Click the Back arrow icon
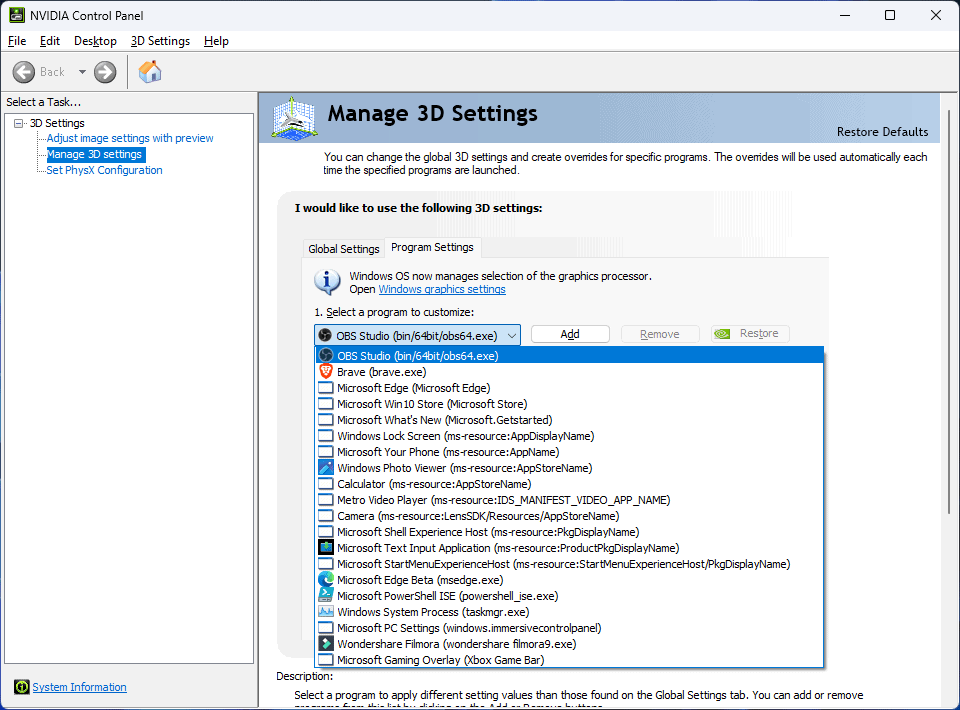This screenshot has height=710, width=960. (x=26, y=72)
